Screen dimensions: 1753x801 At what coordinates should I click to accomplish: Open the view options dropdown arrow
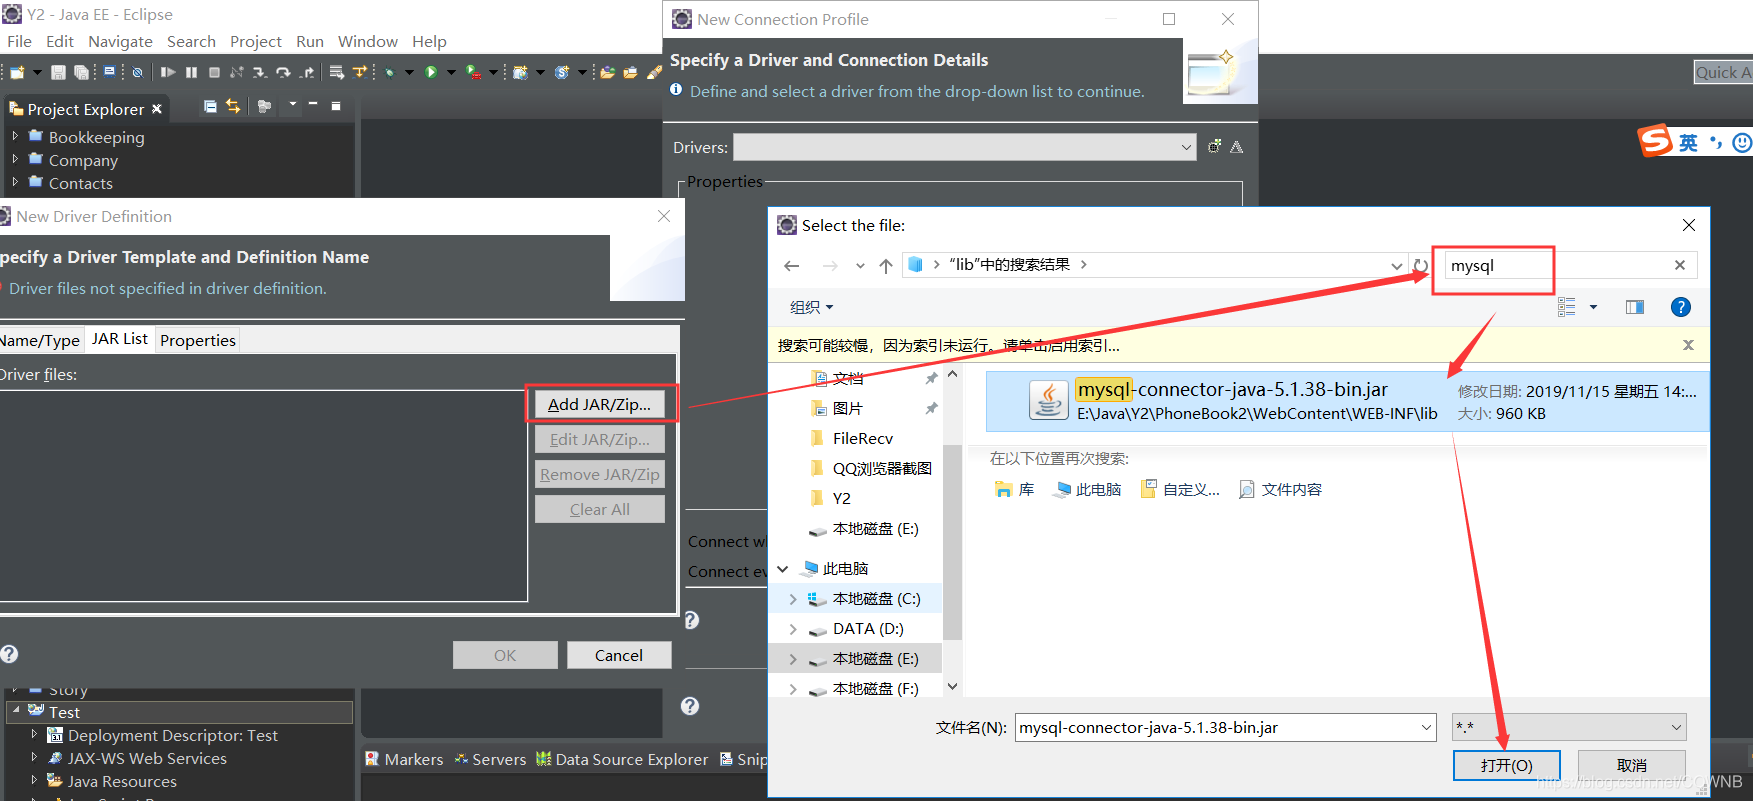click(x=1593, y=307)
